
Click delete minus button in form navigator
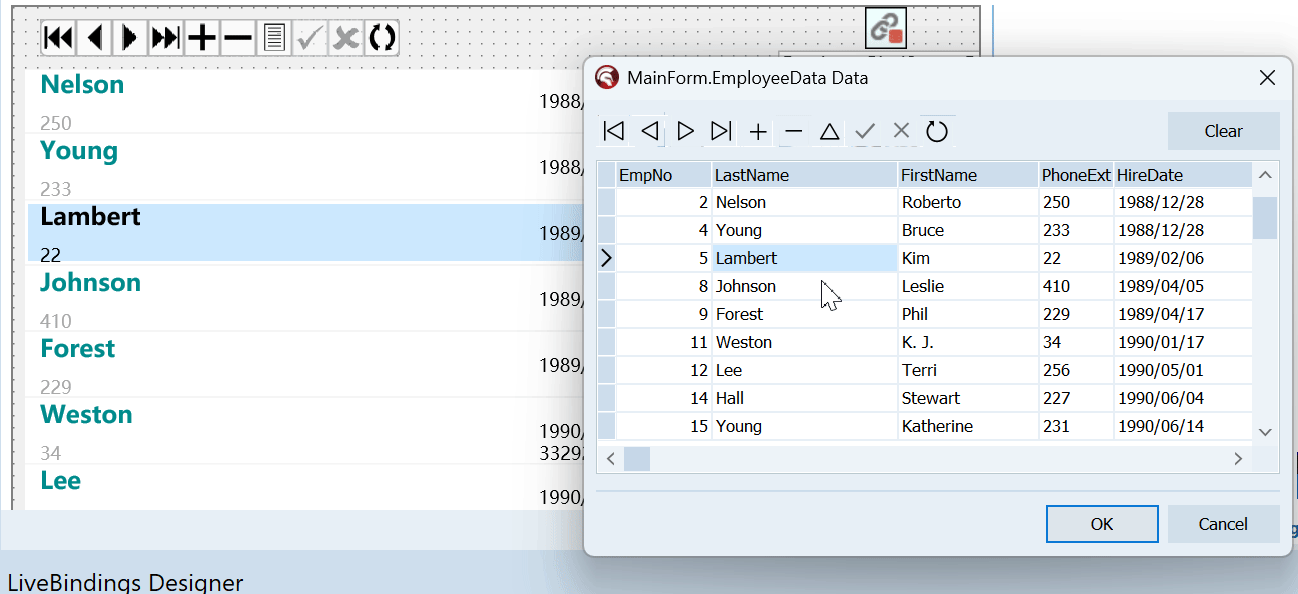coord(238,38)
